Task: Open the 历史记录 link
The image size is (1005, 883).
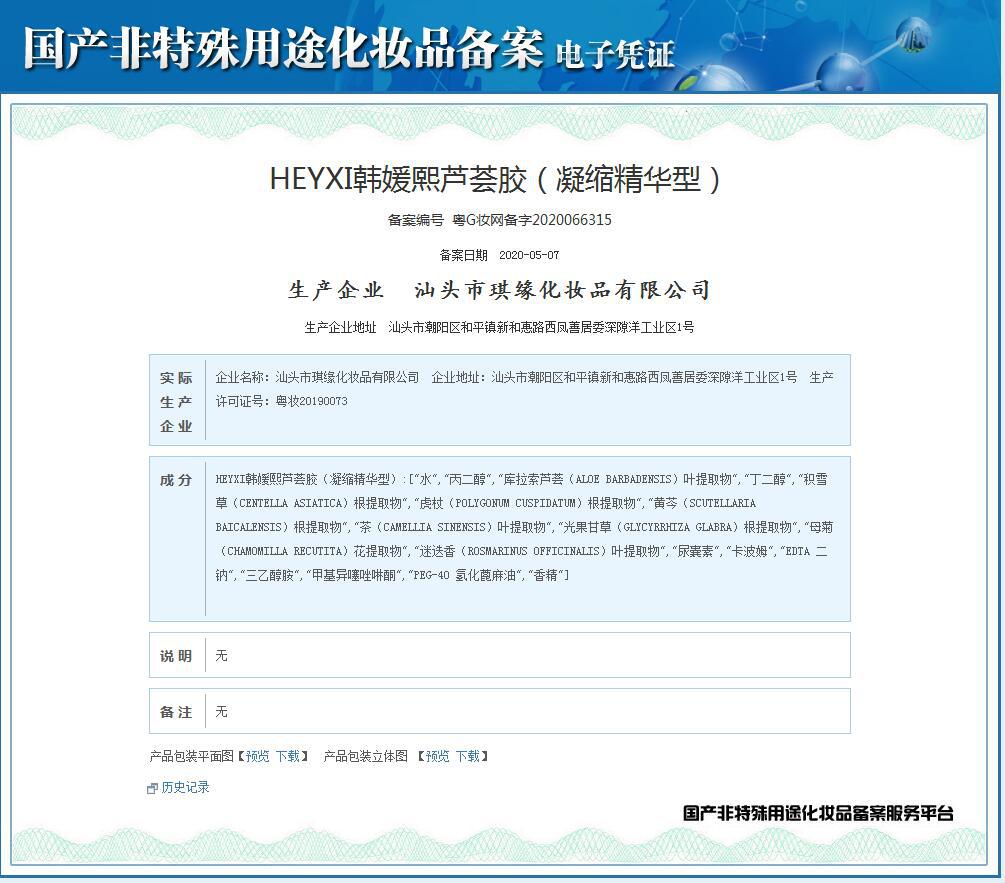Action: click(x=186, y=787)
